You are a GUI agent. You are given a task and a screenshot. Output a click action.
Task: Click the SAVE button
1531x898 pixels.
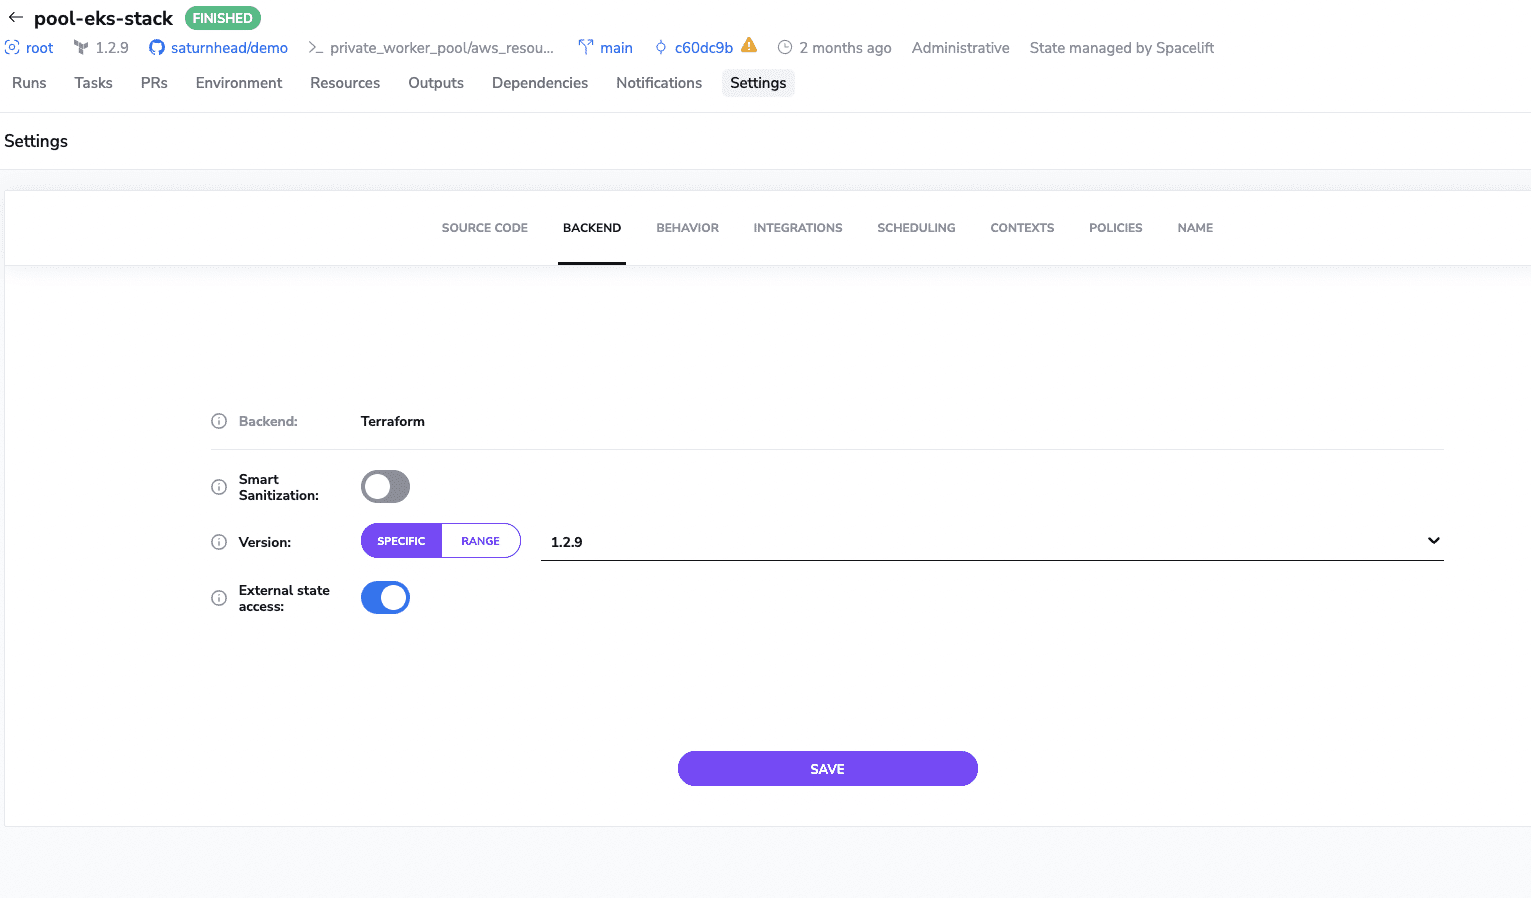(827, 768)
